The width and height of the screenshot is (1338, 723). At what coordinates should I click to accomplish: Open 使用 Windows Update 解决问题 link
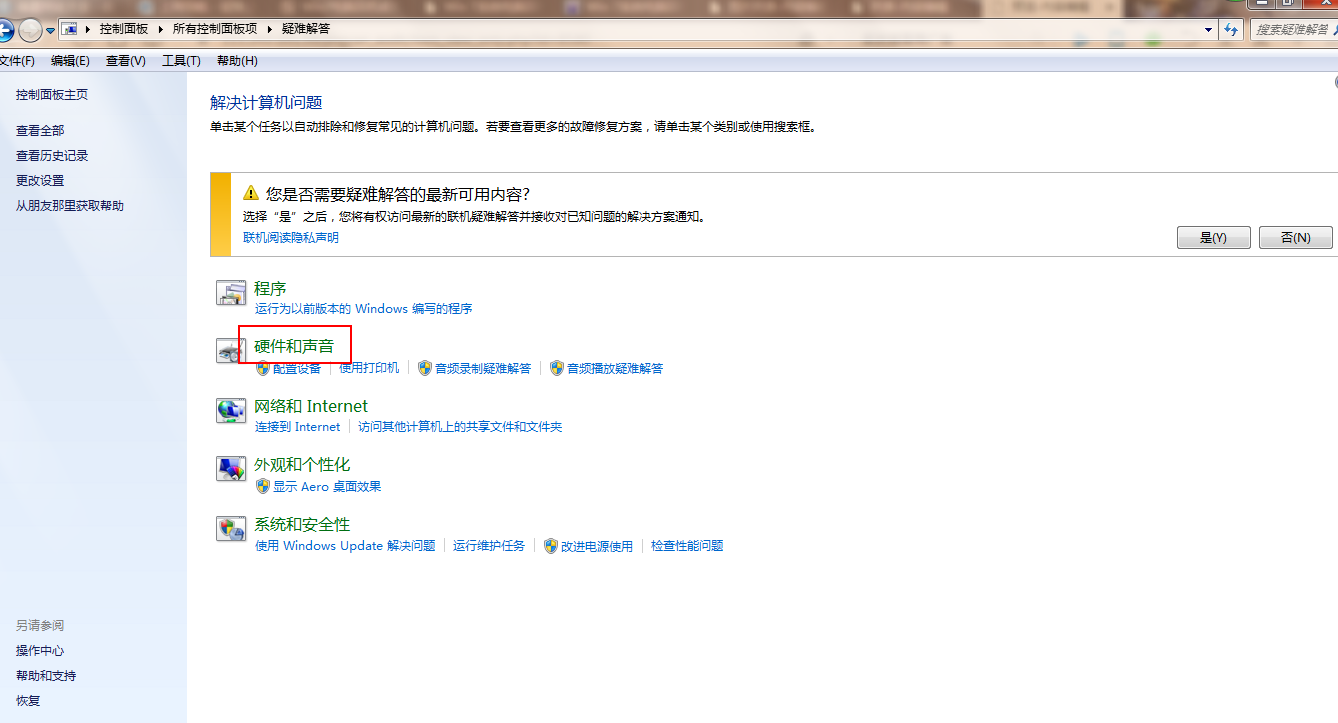click(x=345, y=546)
